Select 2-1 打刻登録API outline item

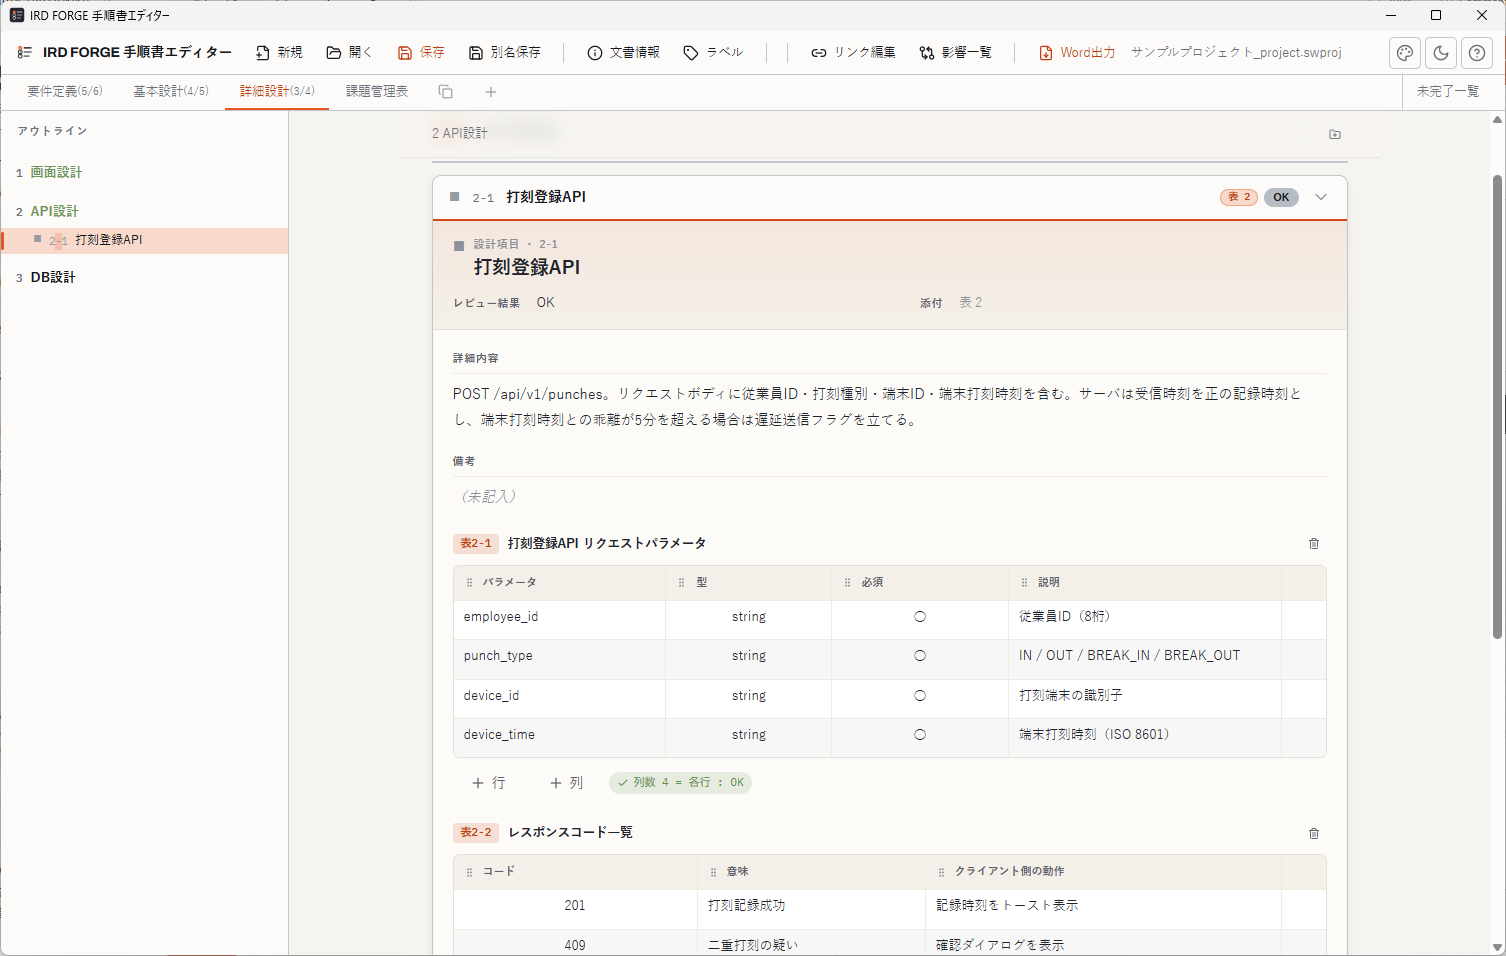click(x=144, y=240)
